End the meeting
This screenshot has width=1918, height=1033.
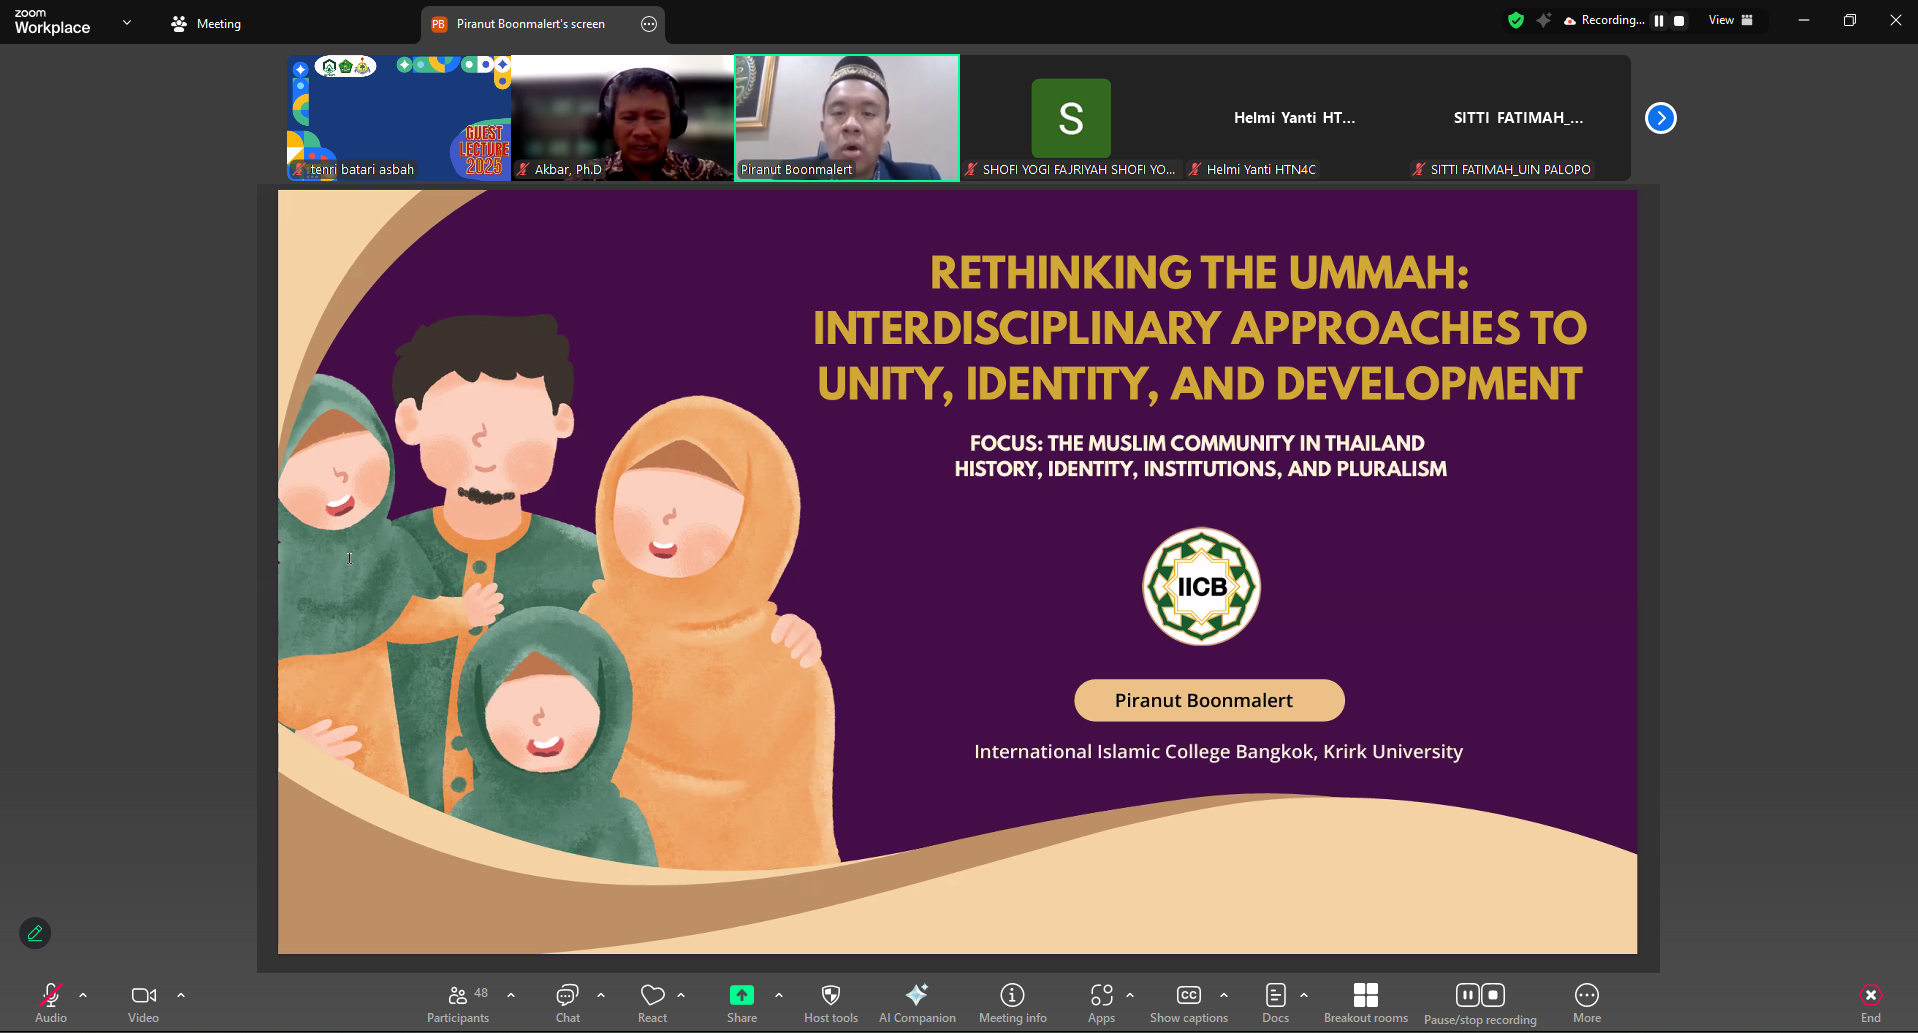coord(1870,1002)
